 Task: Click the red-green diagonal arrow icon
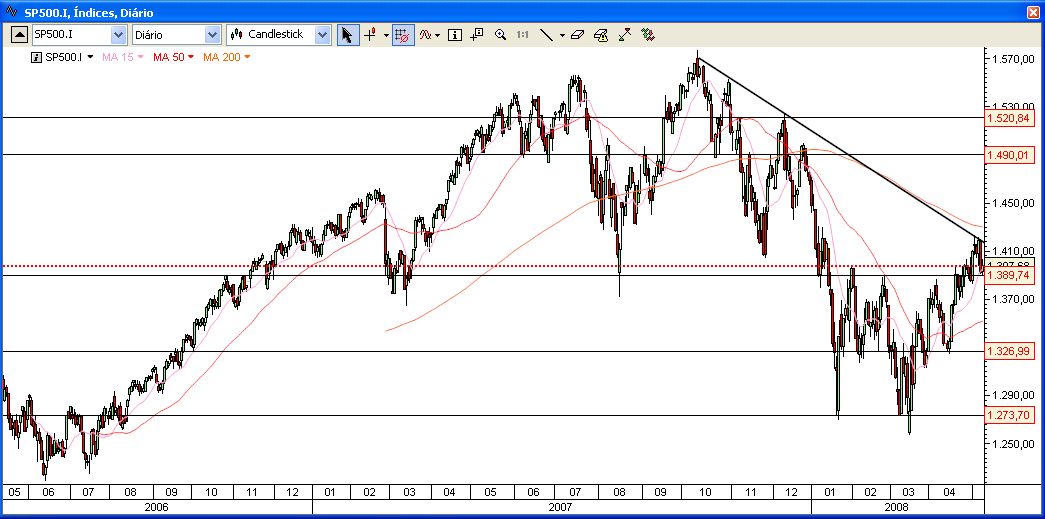(x=624, y=35)
